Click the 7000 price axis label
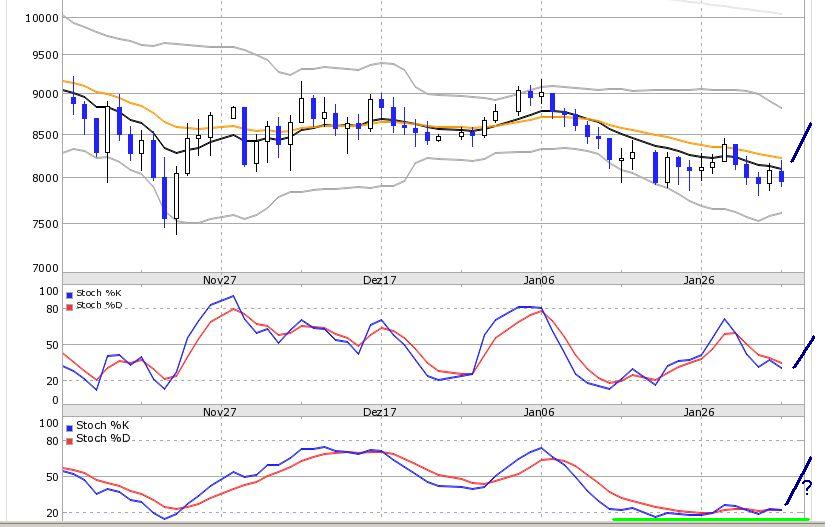This screenshot has width=833, height=527. (45, 268)
